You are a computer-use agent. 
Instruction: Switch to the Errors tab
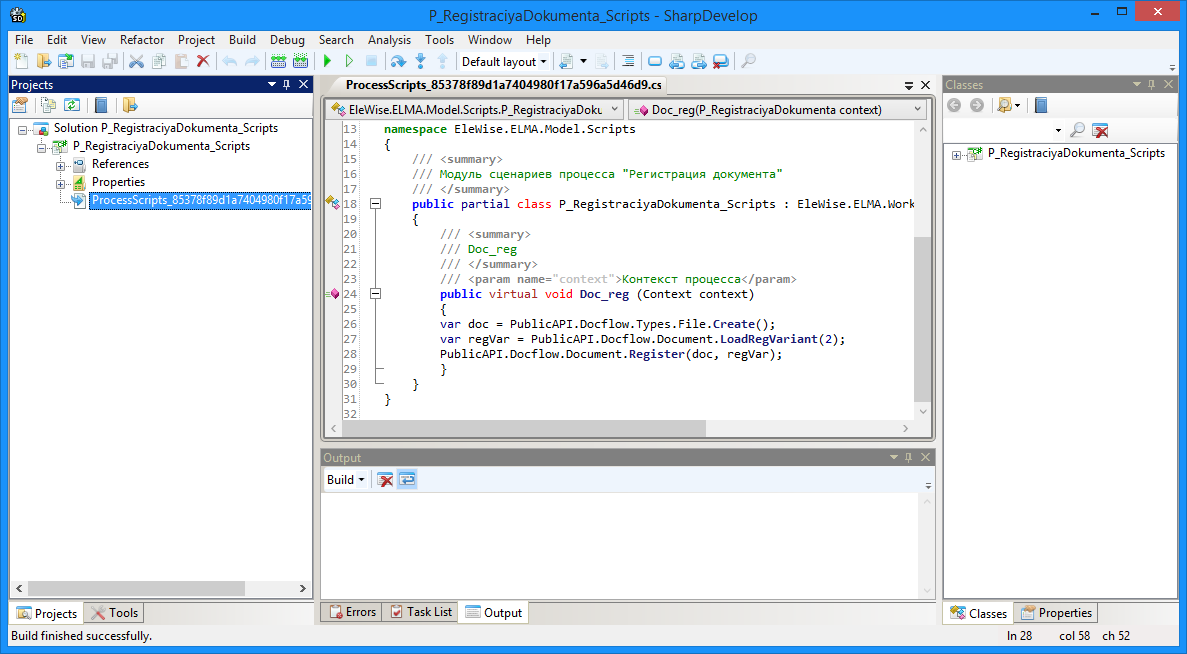tap(352, 612)
